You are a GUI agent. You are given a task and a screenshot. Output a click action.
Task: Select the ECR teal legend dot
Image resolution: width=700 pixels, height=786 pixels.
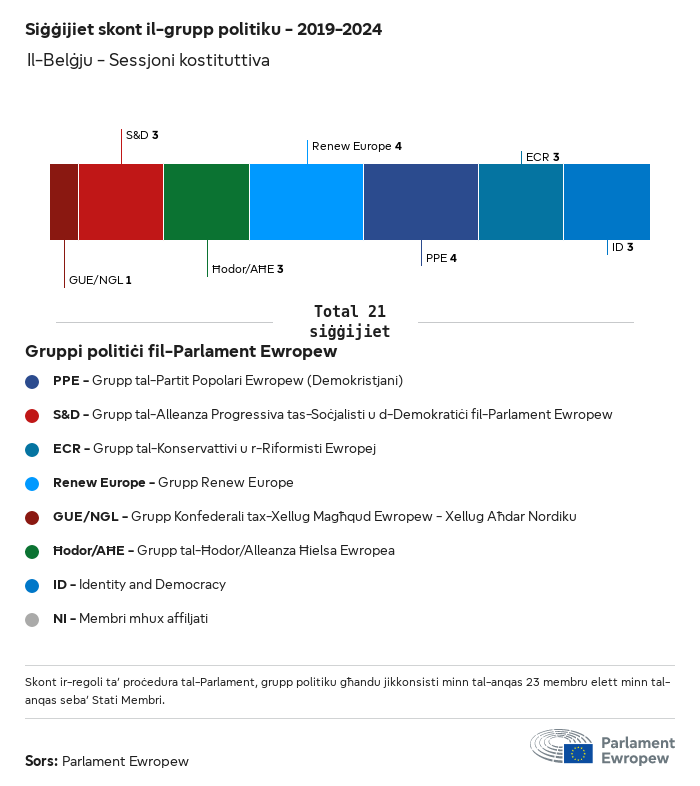point(32,449)
